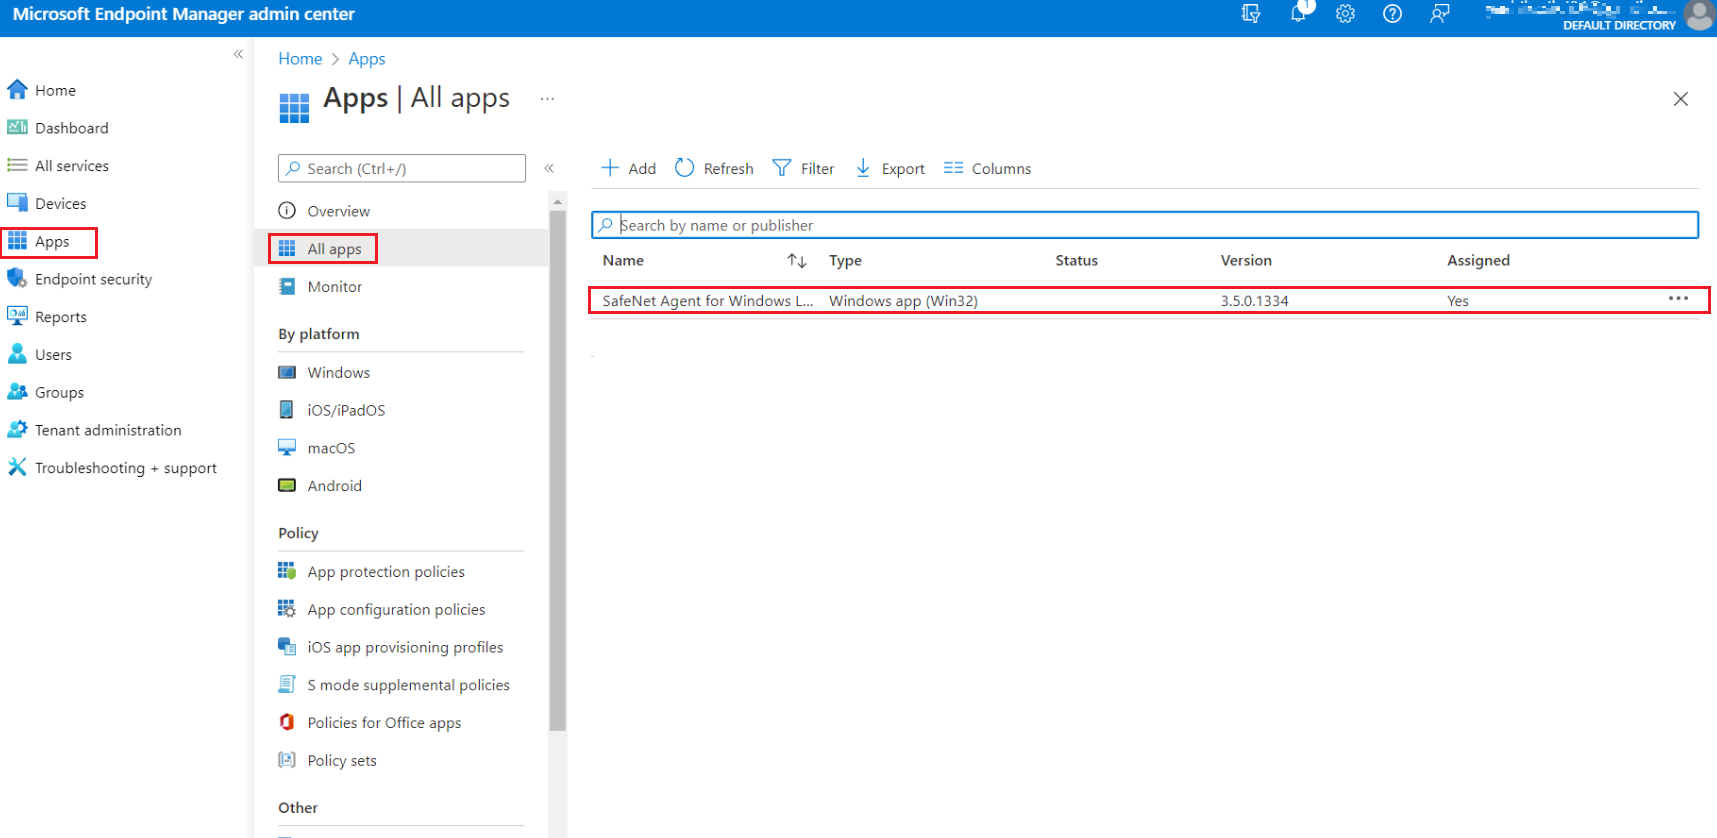Screen dimensions: 1717x838
Task: Open the more options ellipsis beside title
Action: tap(547, 99)
